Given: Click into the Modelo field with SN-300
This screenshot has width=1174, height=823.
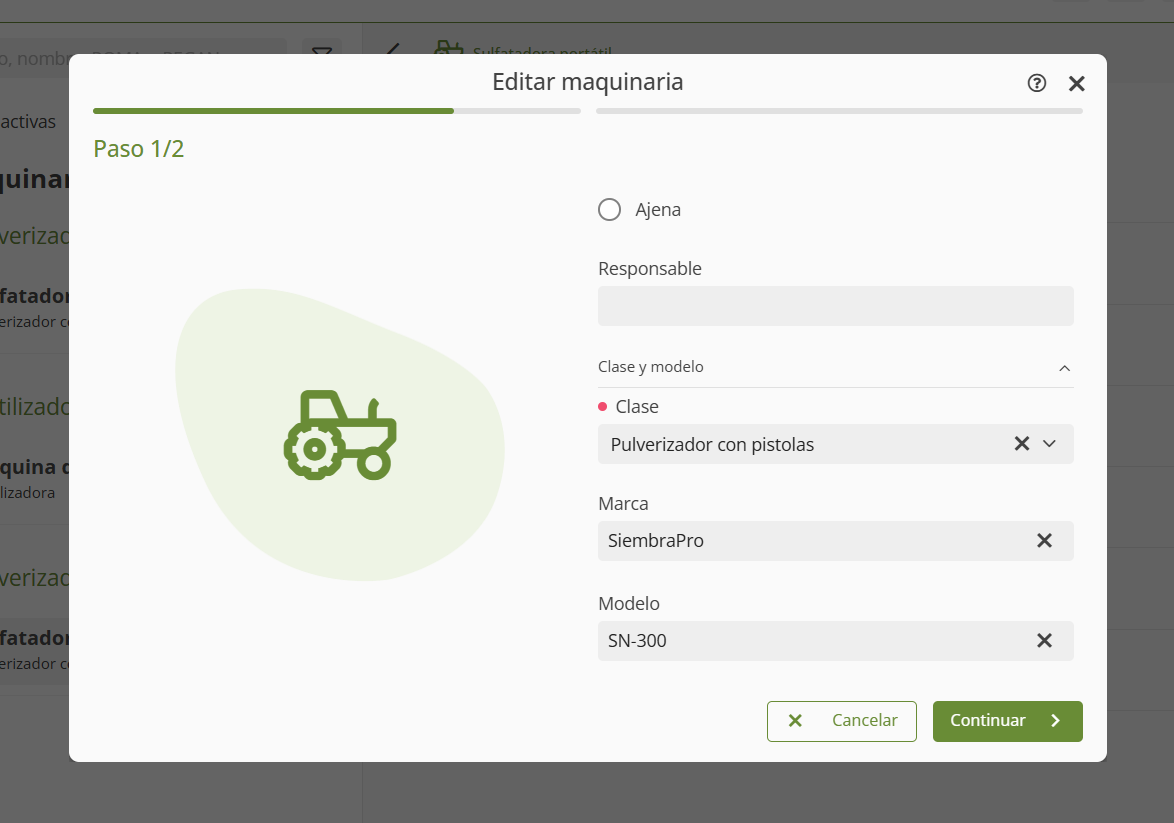Looking at the screenshot, I should coord(810,641).
